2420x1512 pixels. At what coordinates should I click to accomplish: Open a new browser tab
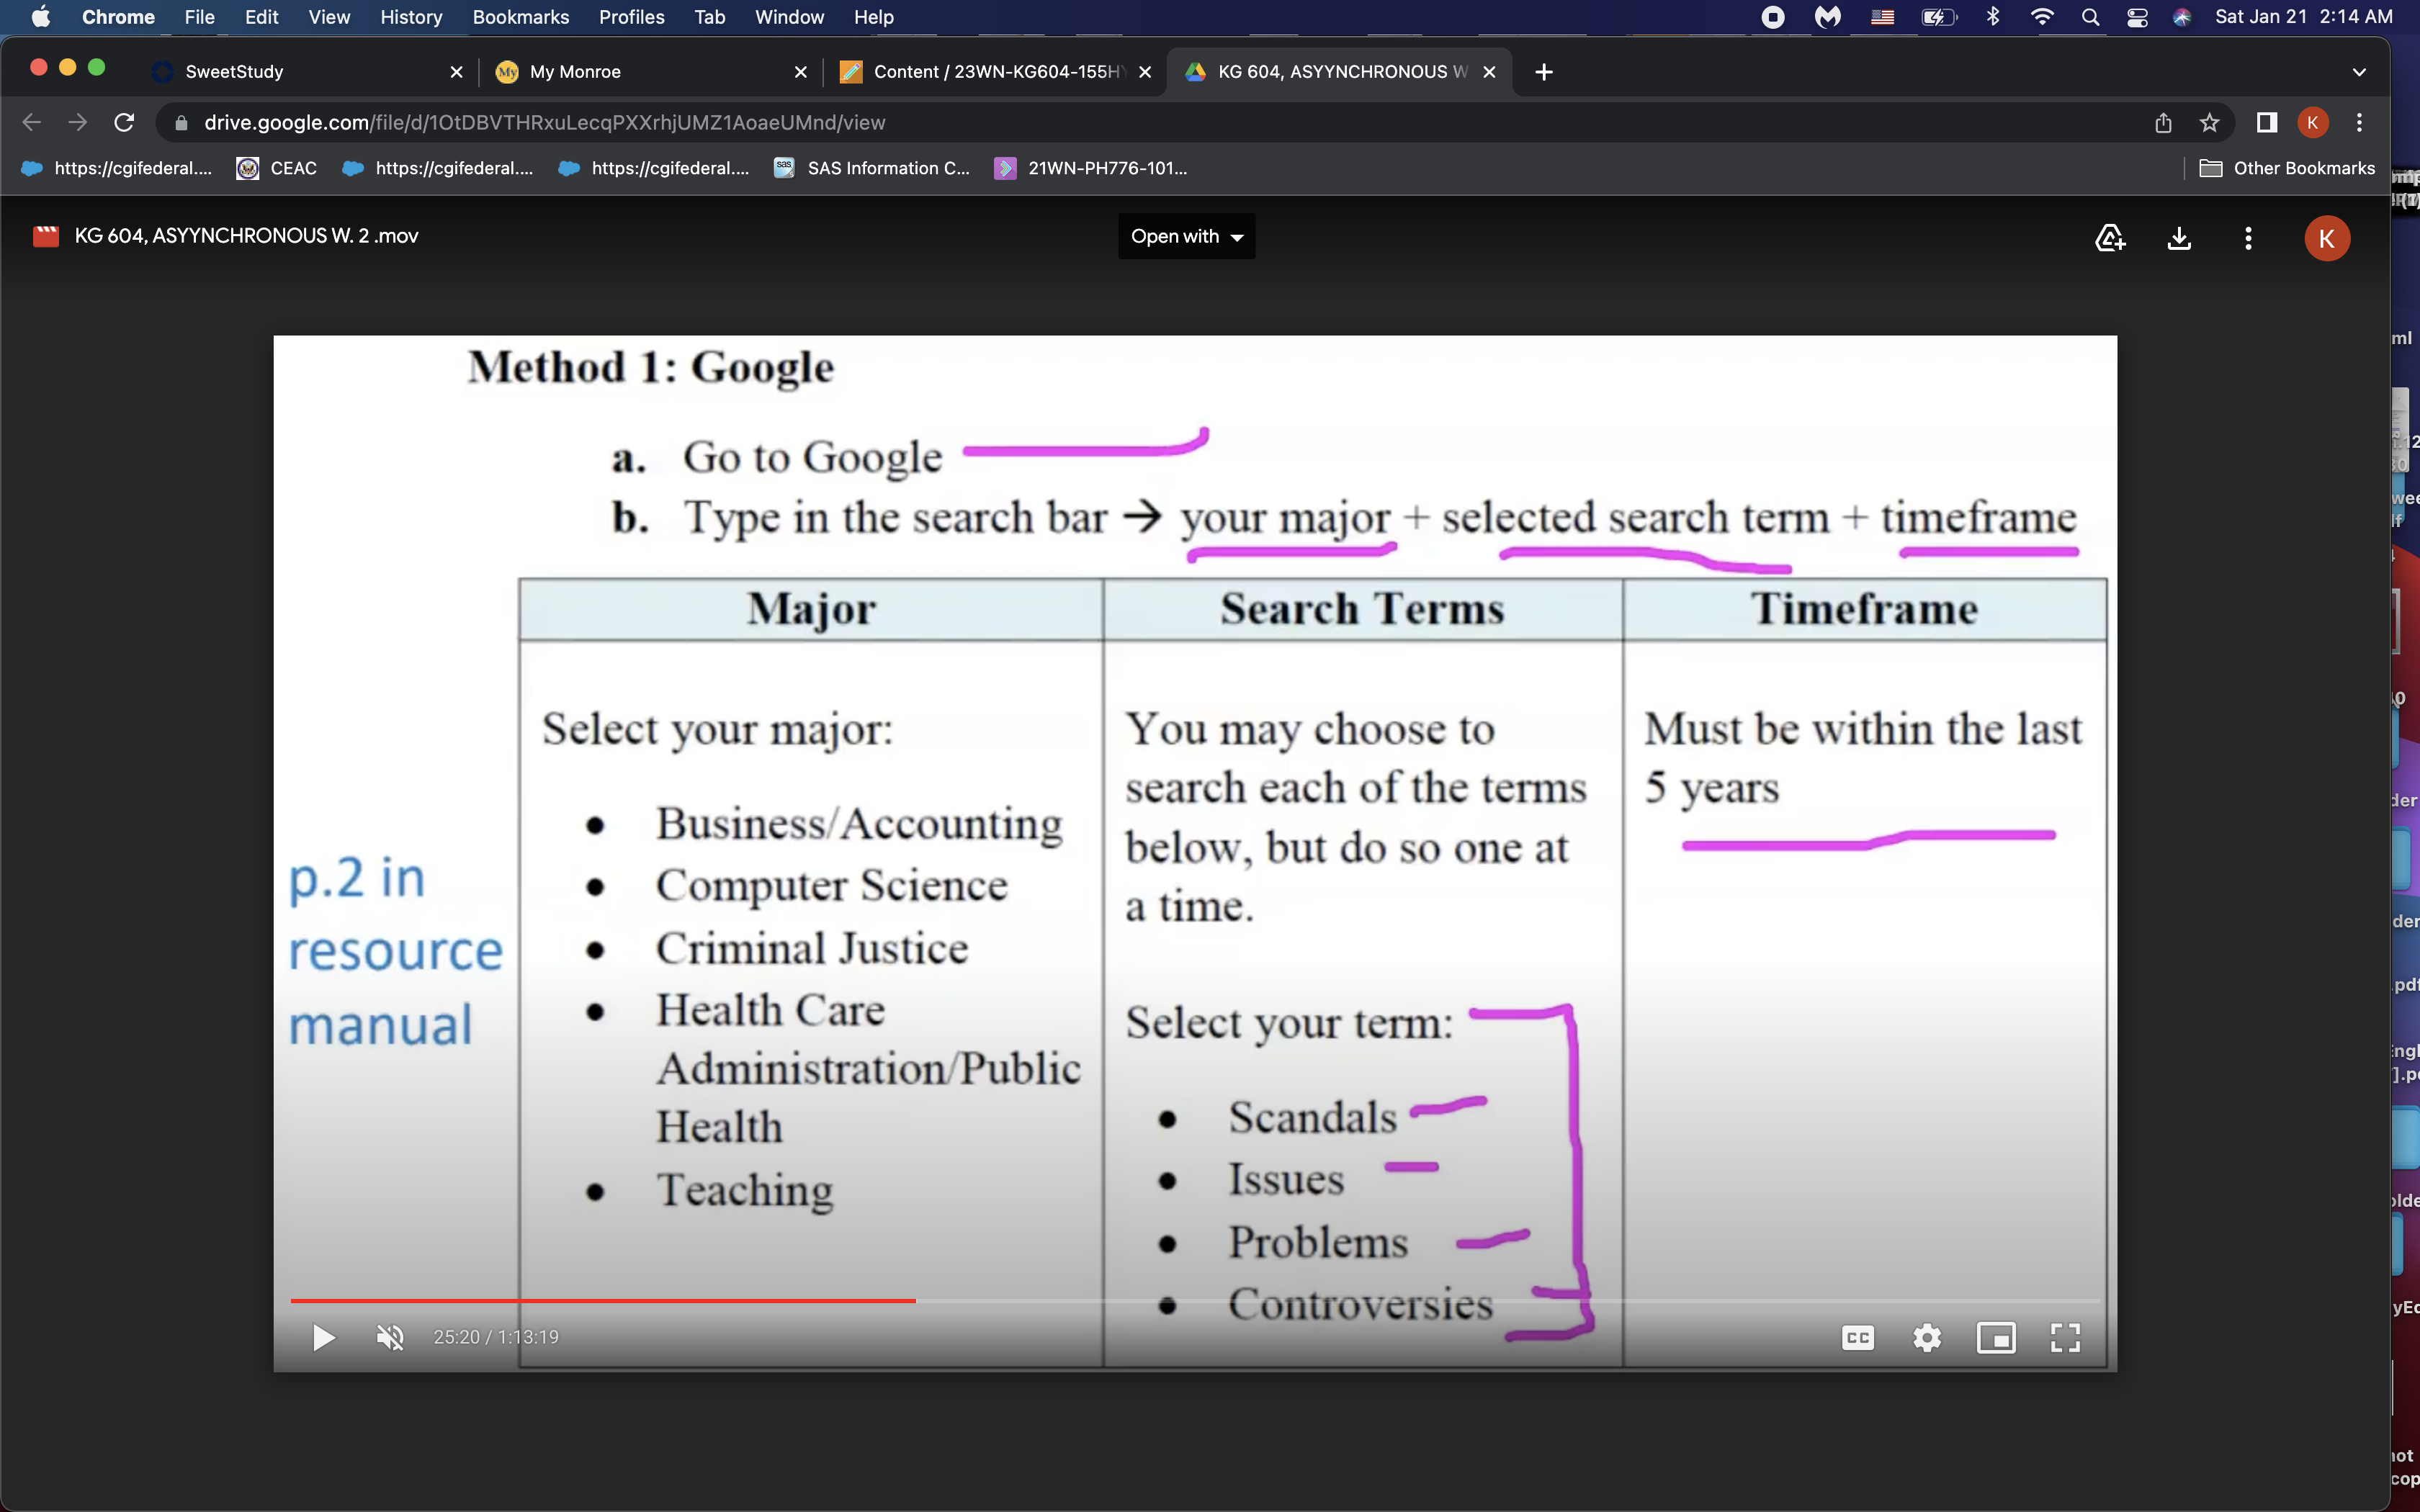(x=1543, y=72)
